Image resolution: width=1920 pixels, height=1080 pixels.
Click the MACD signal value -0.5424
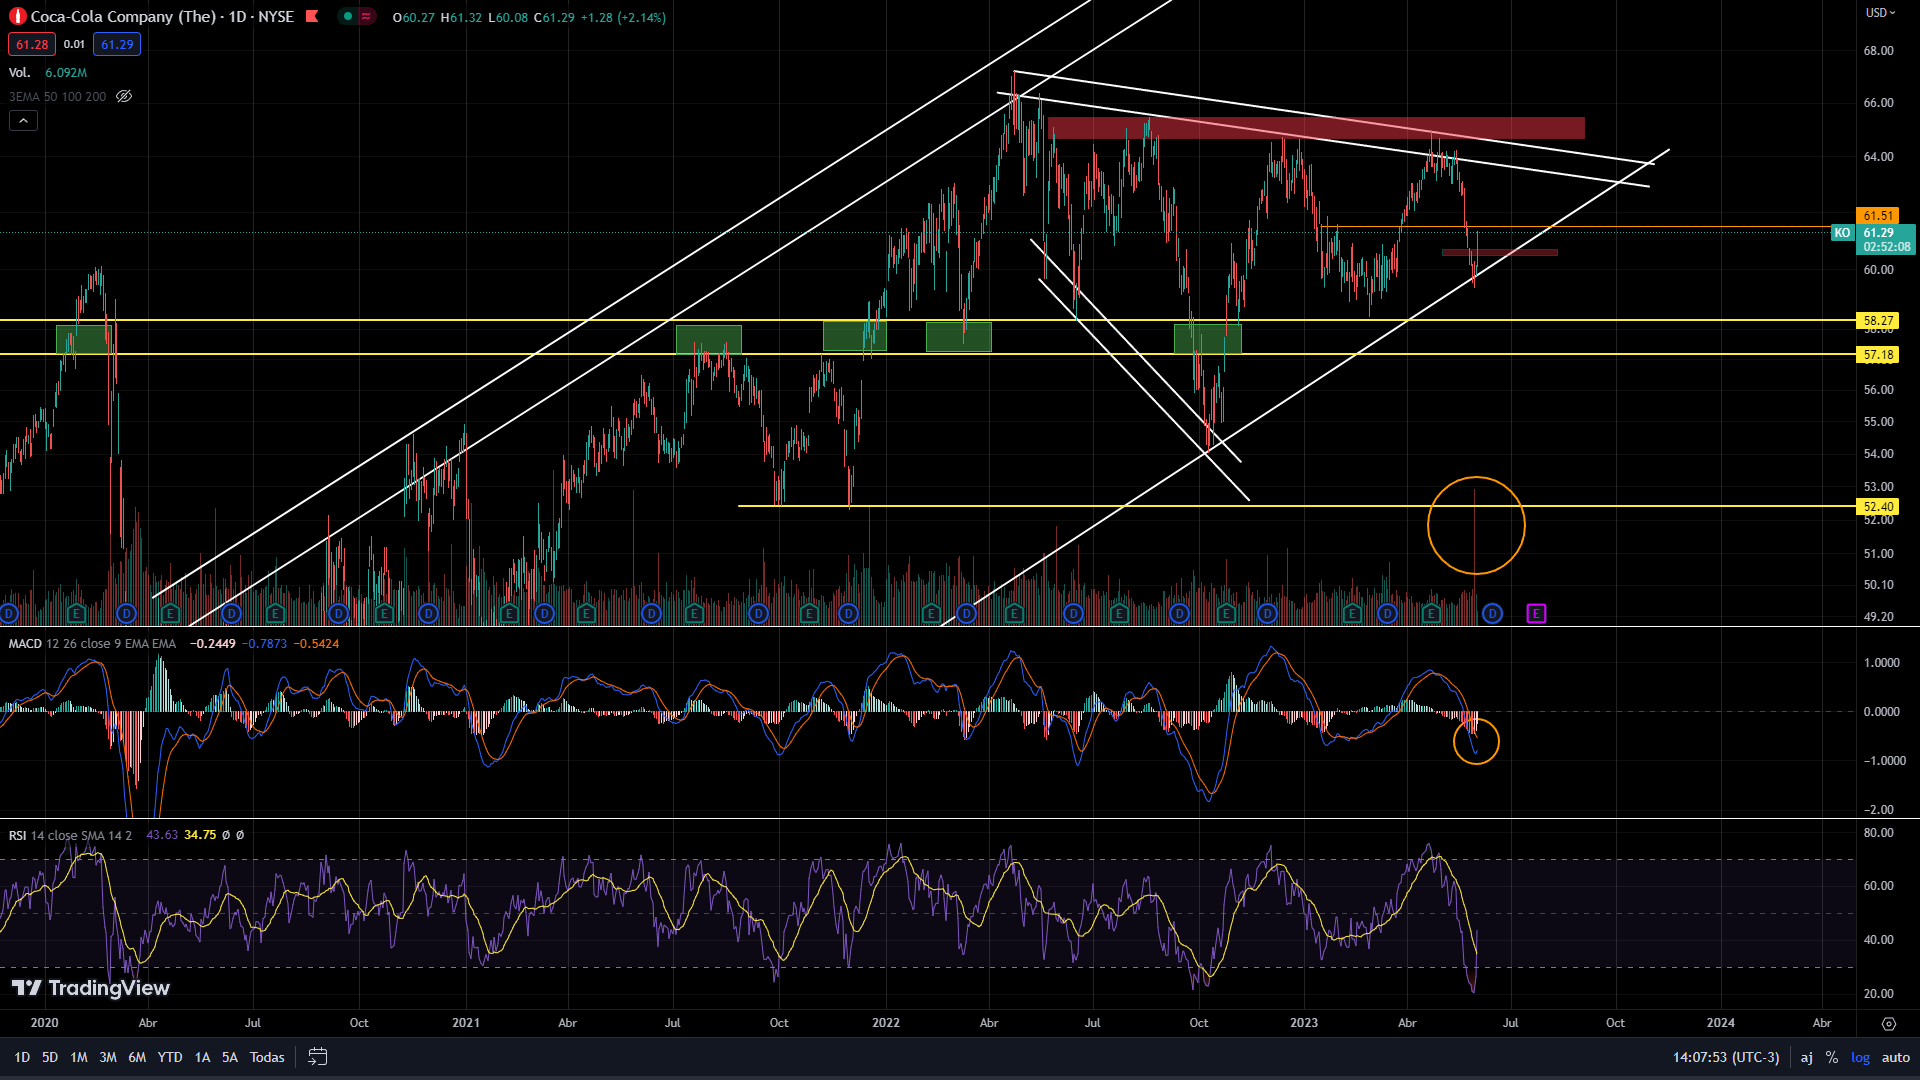click(x=316, y=644)
